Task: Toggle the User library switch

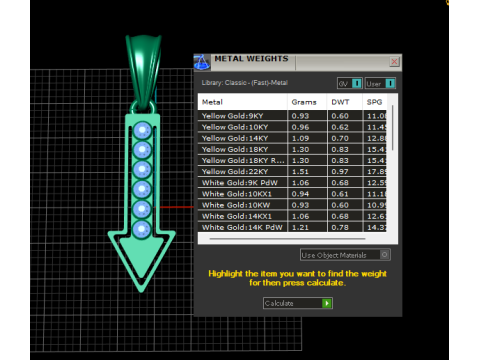Action: click(380, 83)
